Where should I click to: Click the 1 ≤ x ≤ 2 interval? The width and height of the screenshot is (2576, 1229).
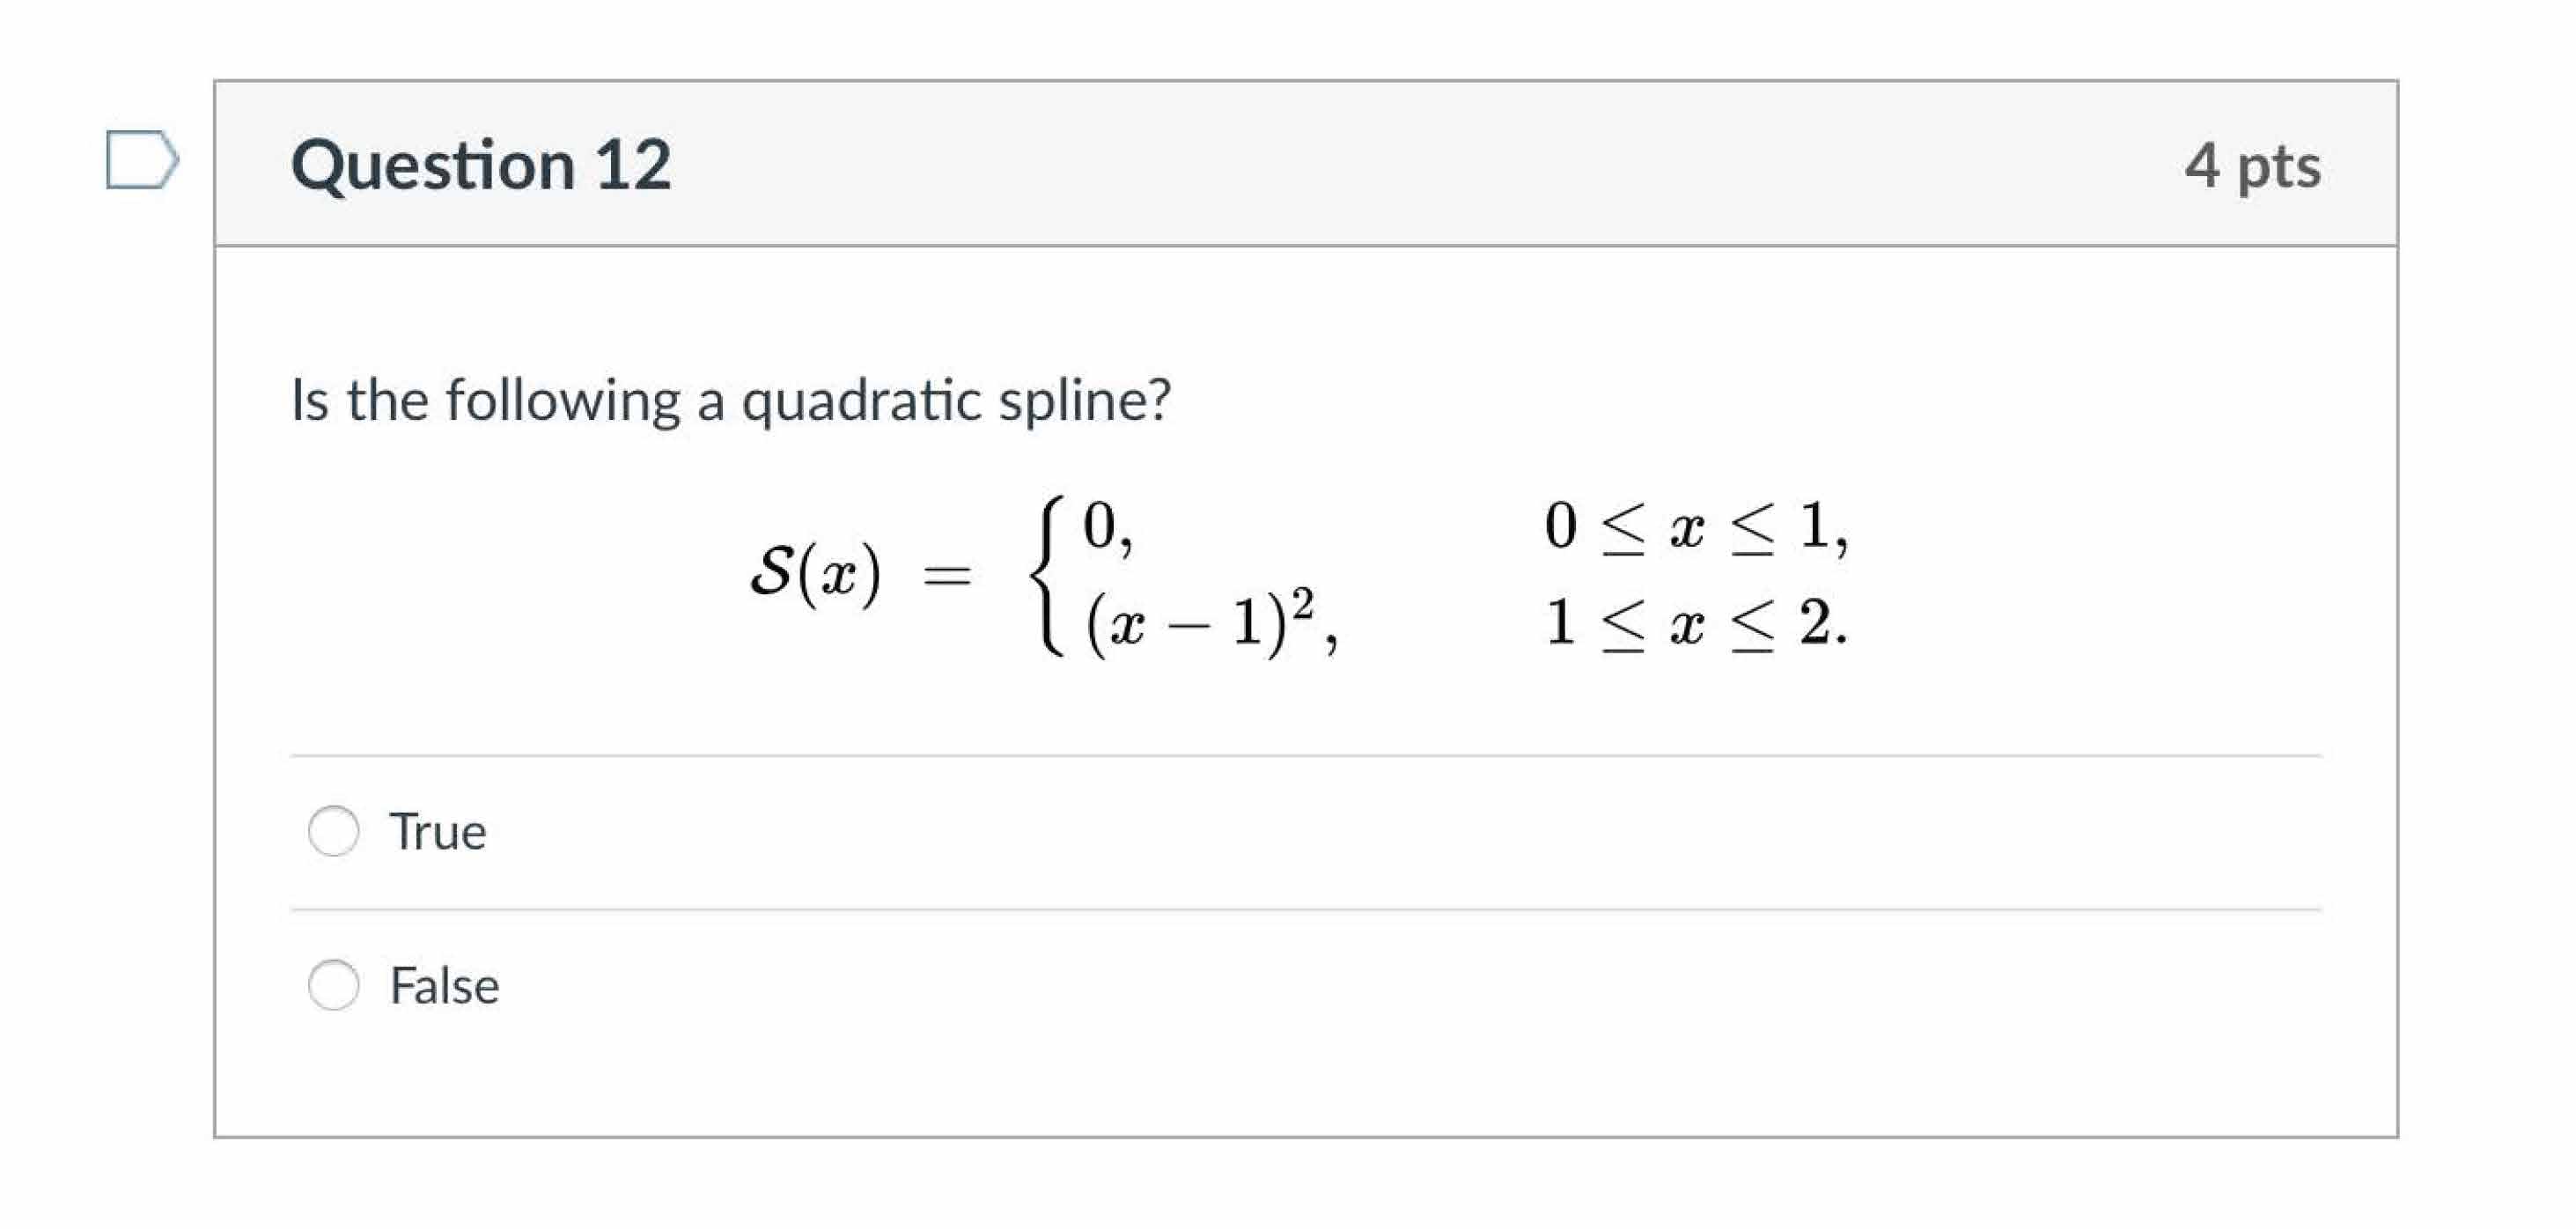tap(1694, 623)
